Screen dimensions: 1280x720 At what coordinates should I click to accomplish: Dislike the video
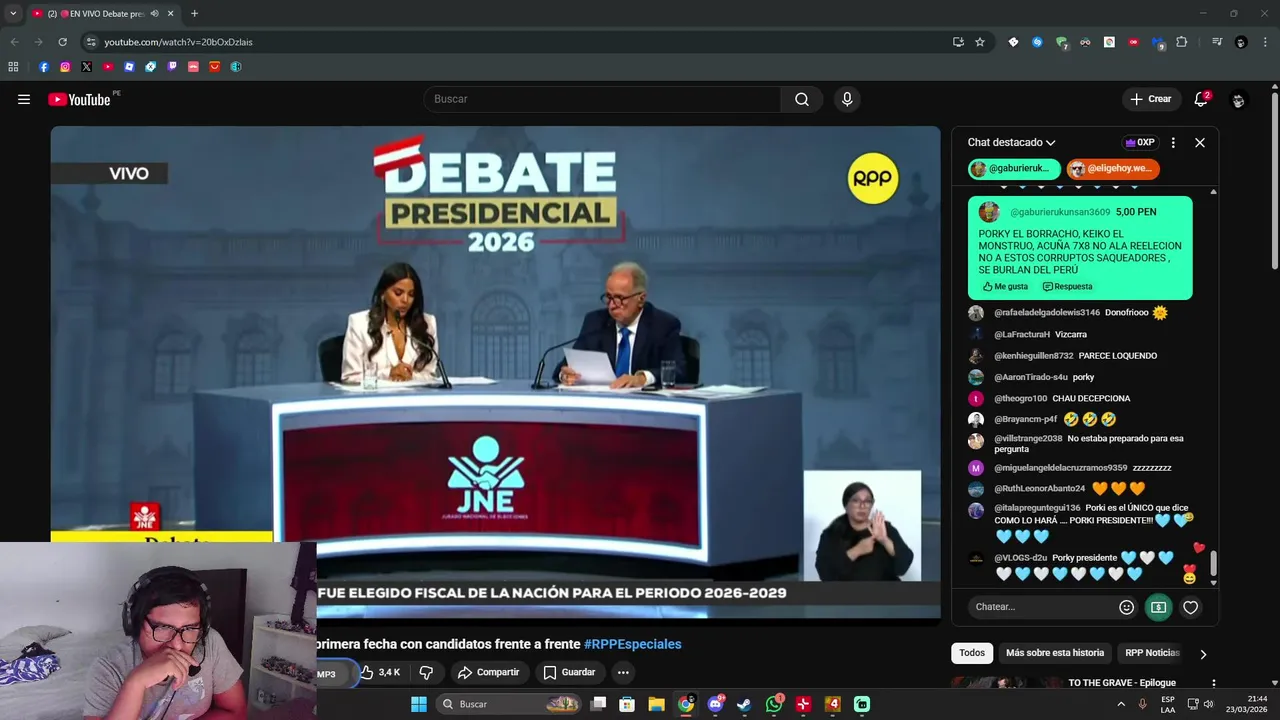coord(426,672)
